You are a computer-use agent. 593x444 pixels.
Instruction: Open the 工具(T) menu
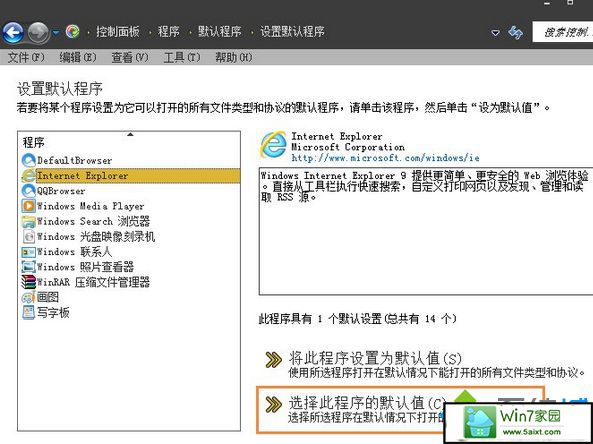[182, 57]
